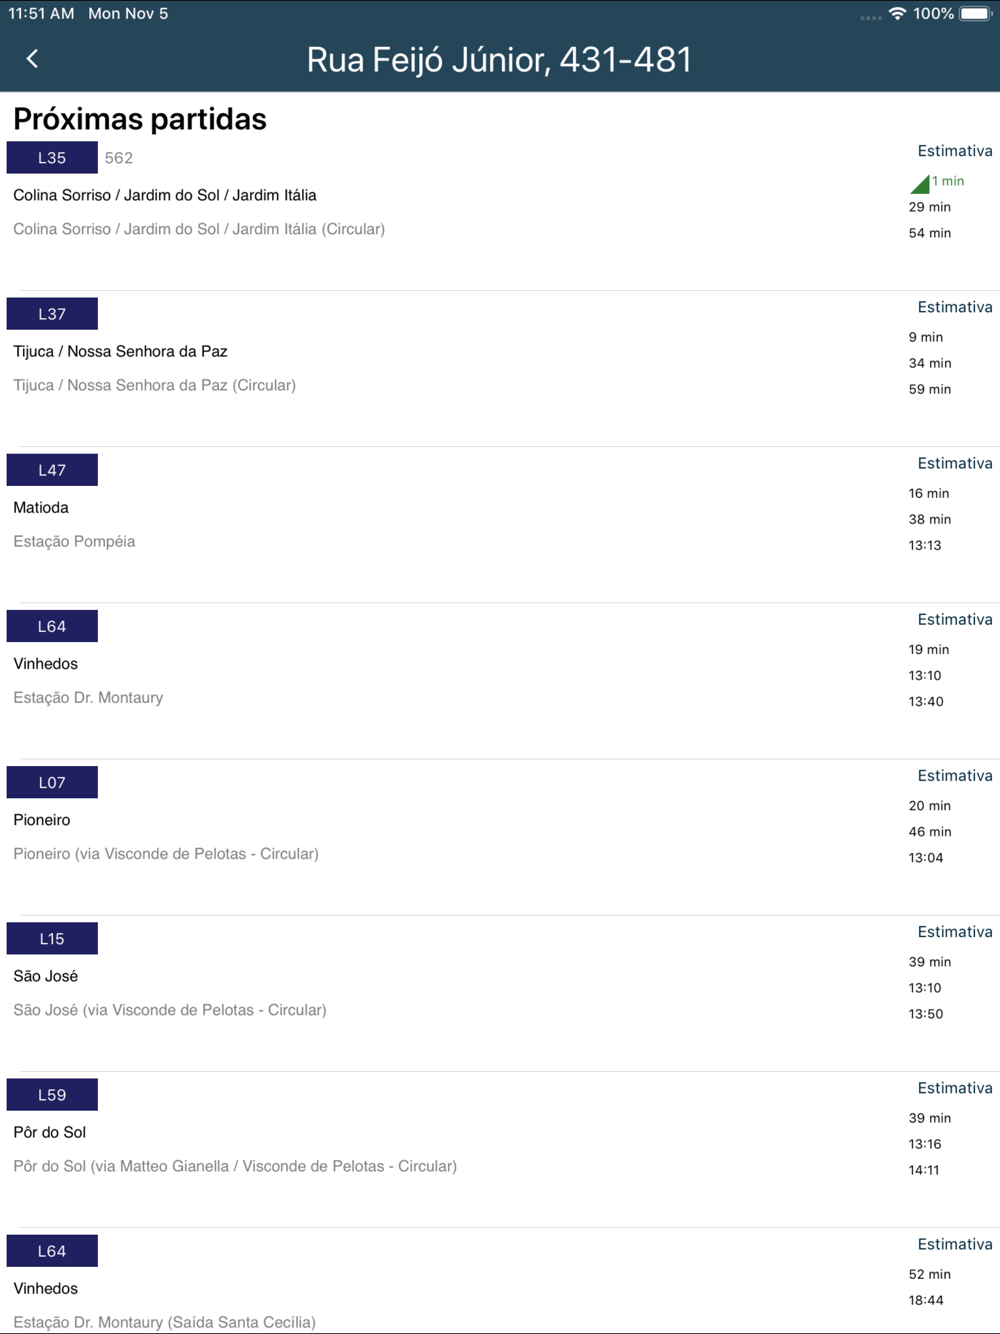Tap Colina Sorriso Circular description
The width and height of the screenshot is (1000, 1334).
[x=199, y=229]
